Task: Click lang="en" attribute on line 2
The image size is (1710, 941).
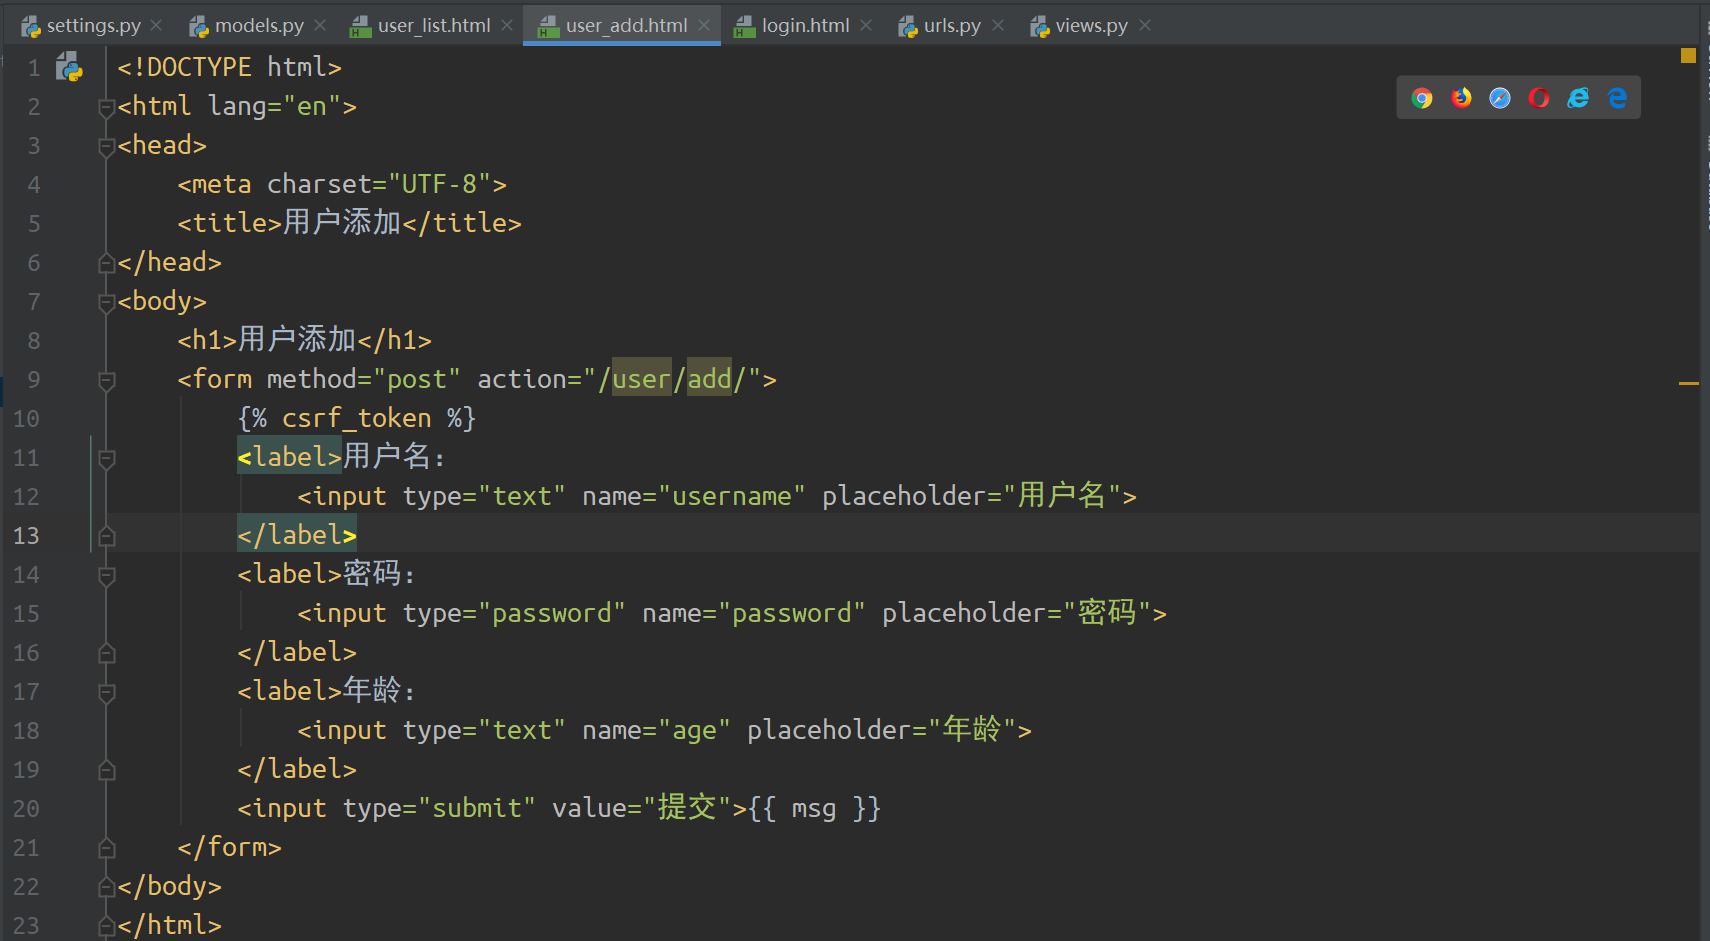Action: click(x=274, y=106)
